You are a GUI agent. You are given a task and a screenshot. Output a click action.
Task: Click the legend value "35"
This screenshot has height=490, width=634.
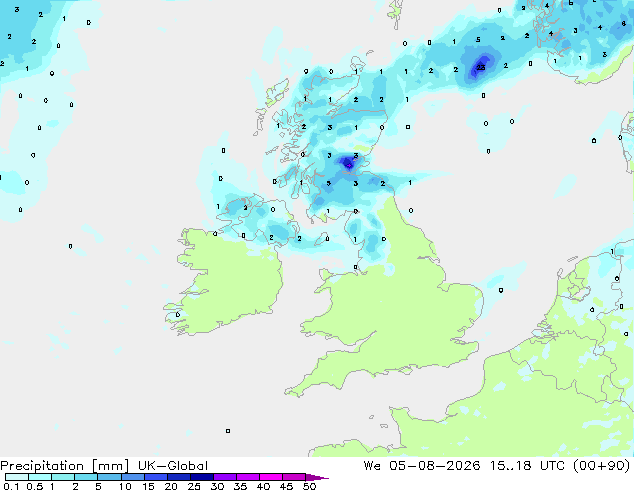tap(240, 486)
